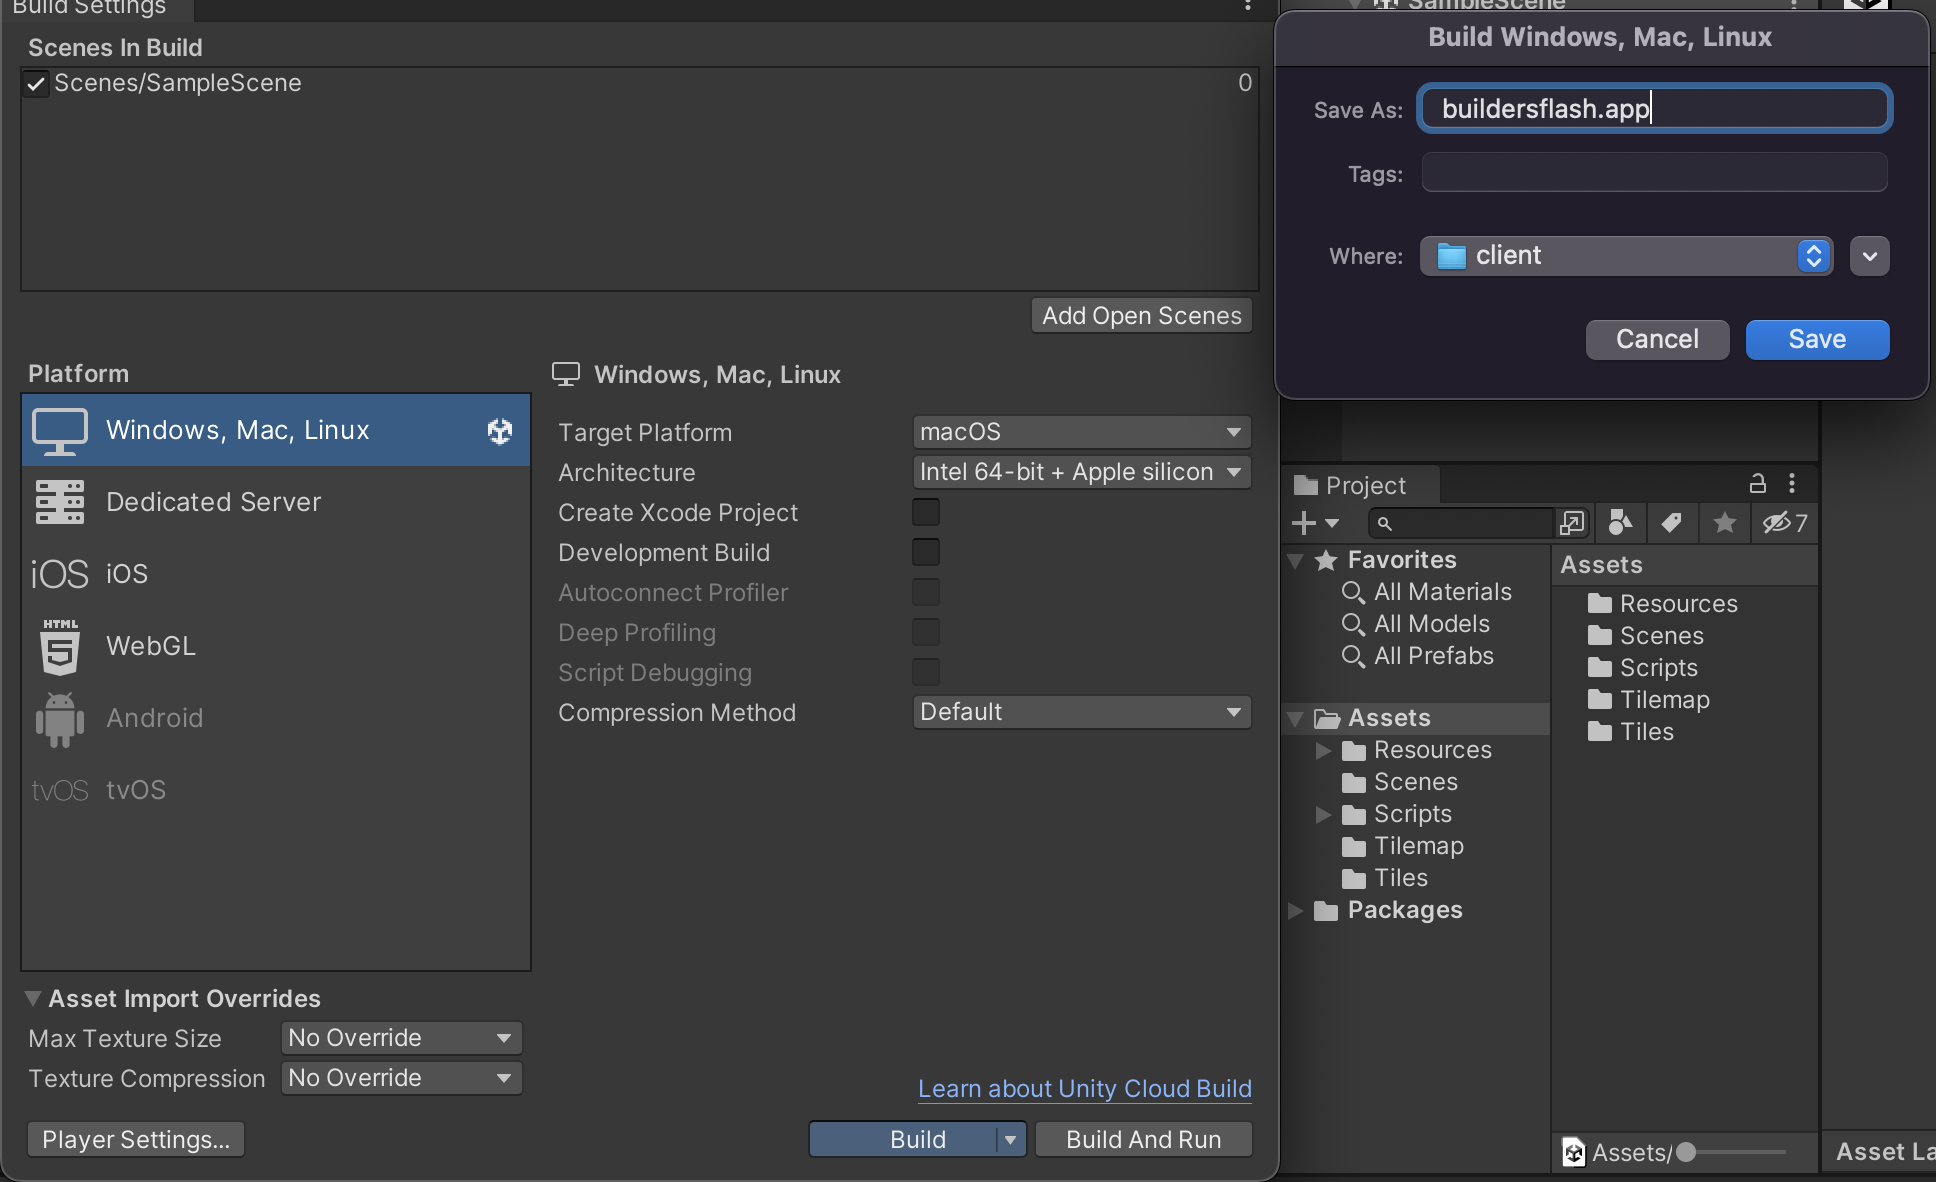The width and height of the screenshot is (1936, 1182).
Task: Toggle hidden packages visibility eye icon
Action: (1785, 523)
